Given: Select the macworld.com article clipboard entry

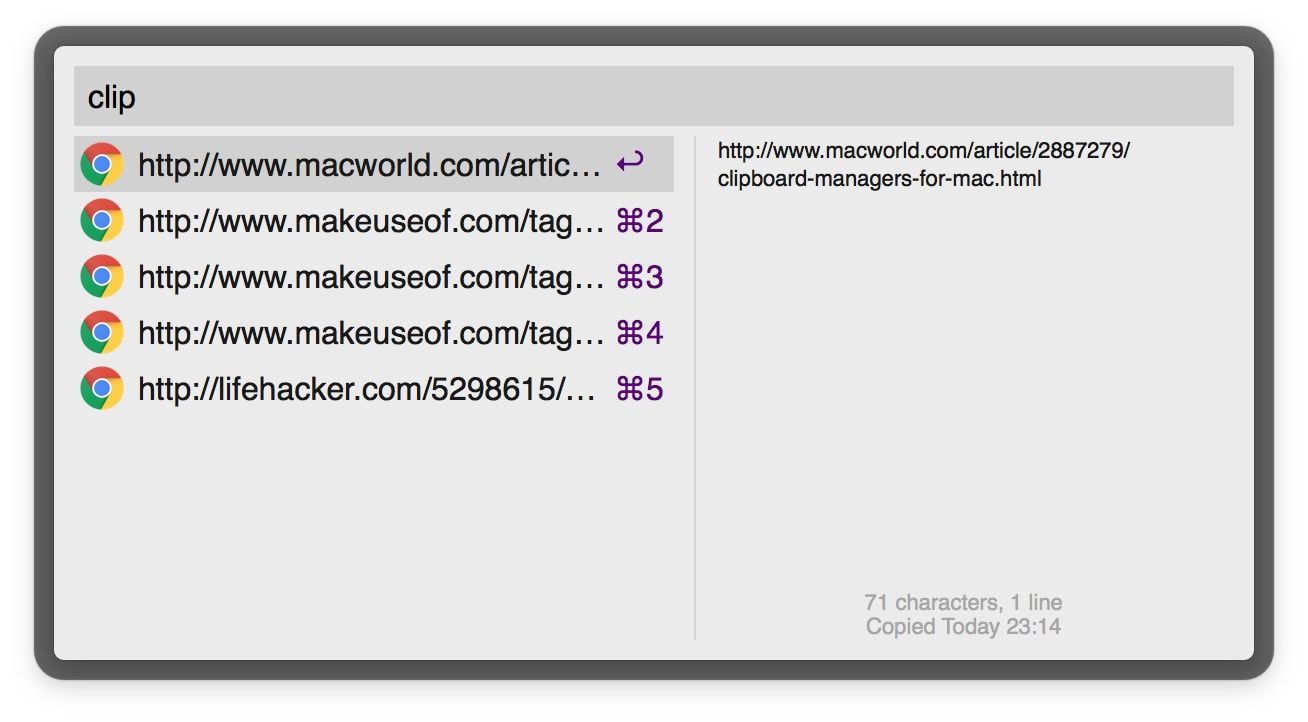Looking at the screenshot, I should click(x=374, y=164).
